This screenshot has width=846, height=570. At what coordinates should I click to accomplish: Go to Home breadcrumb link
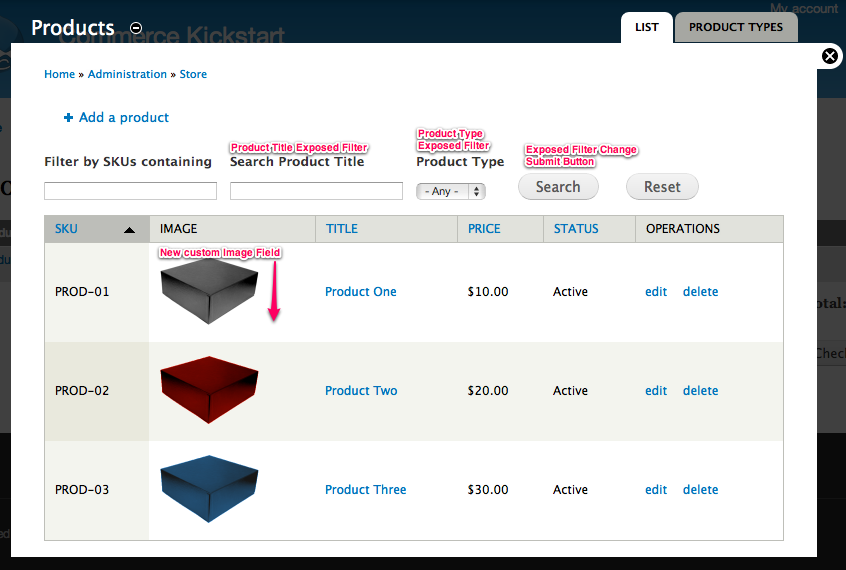[59, 74]
